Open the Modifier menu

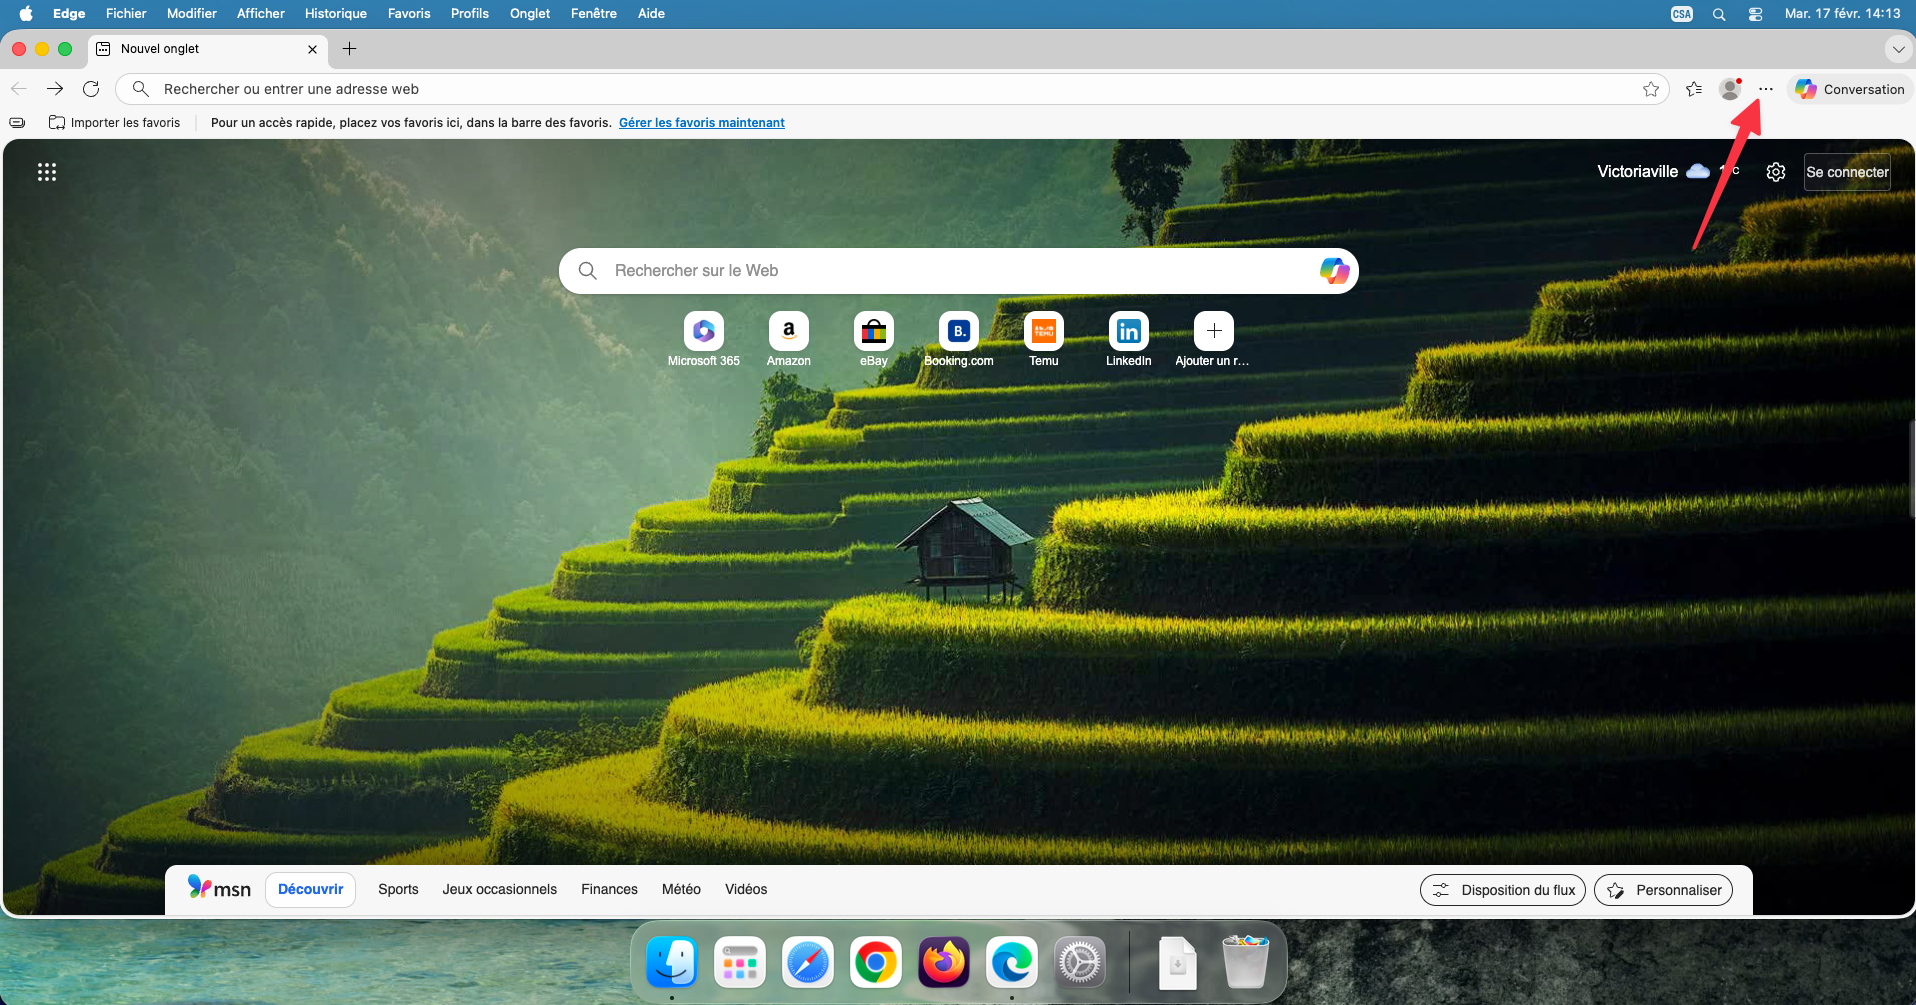(191, 13)
